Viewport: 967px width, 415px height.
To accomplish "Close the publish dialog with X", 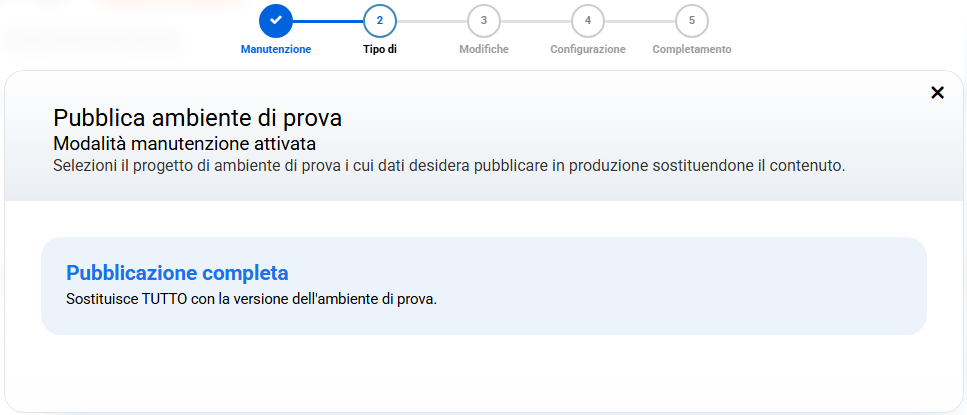I will 937,93.
